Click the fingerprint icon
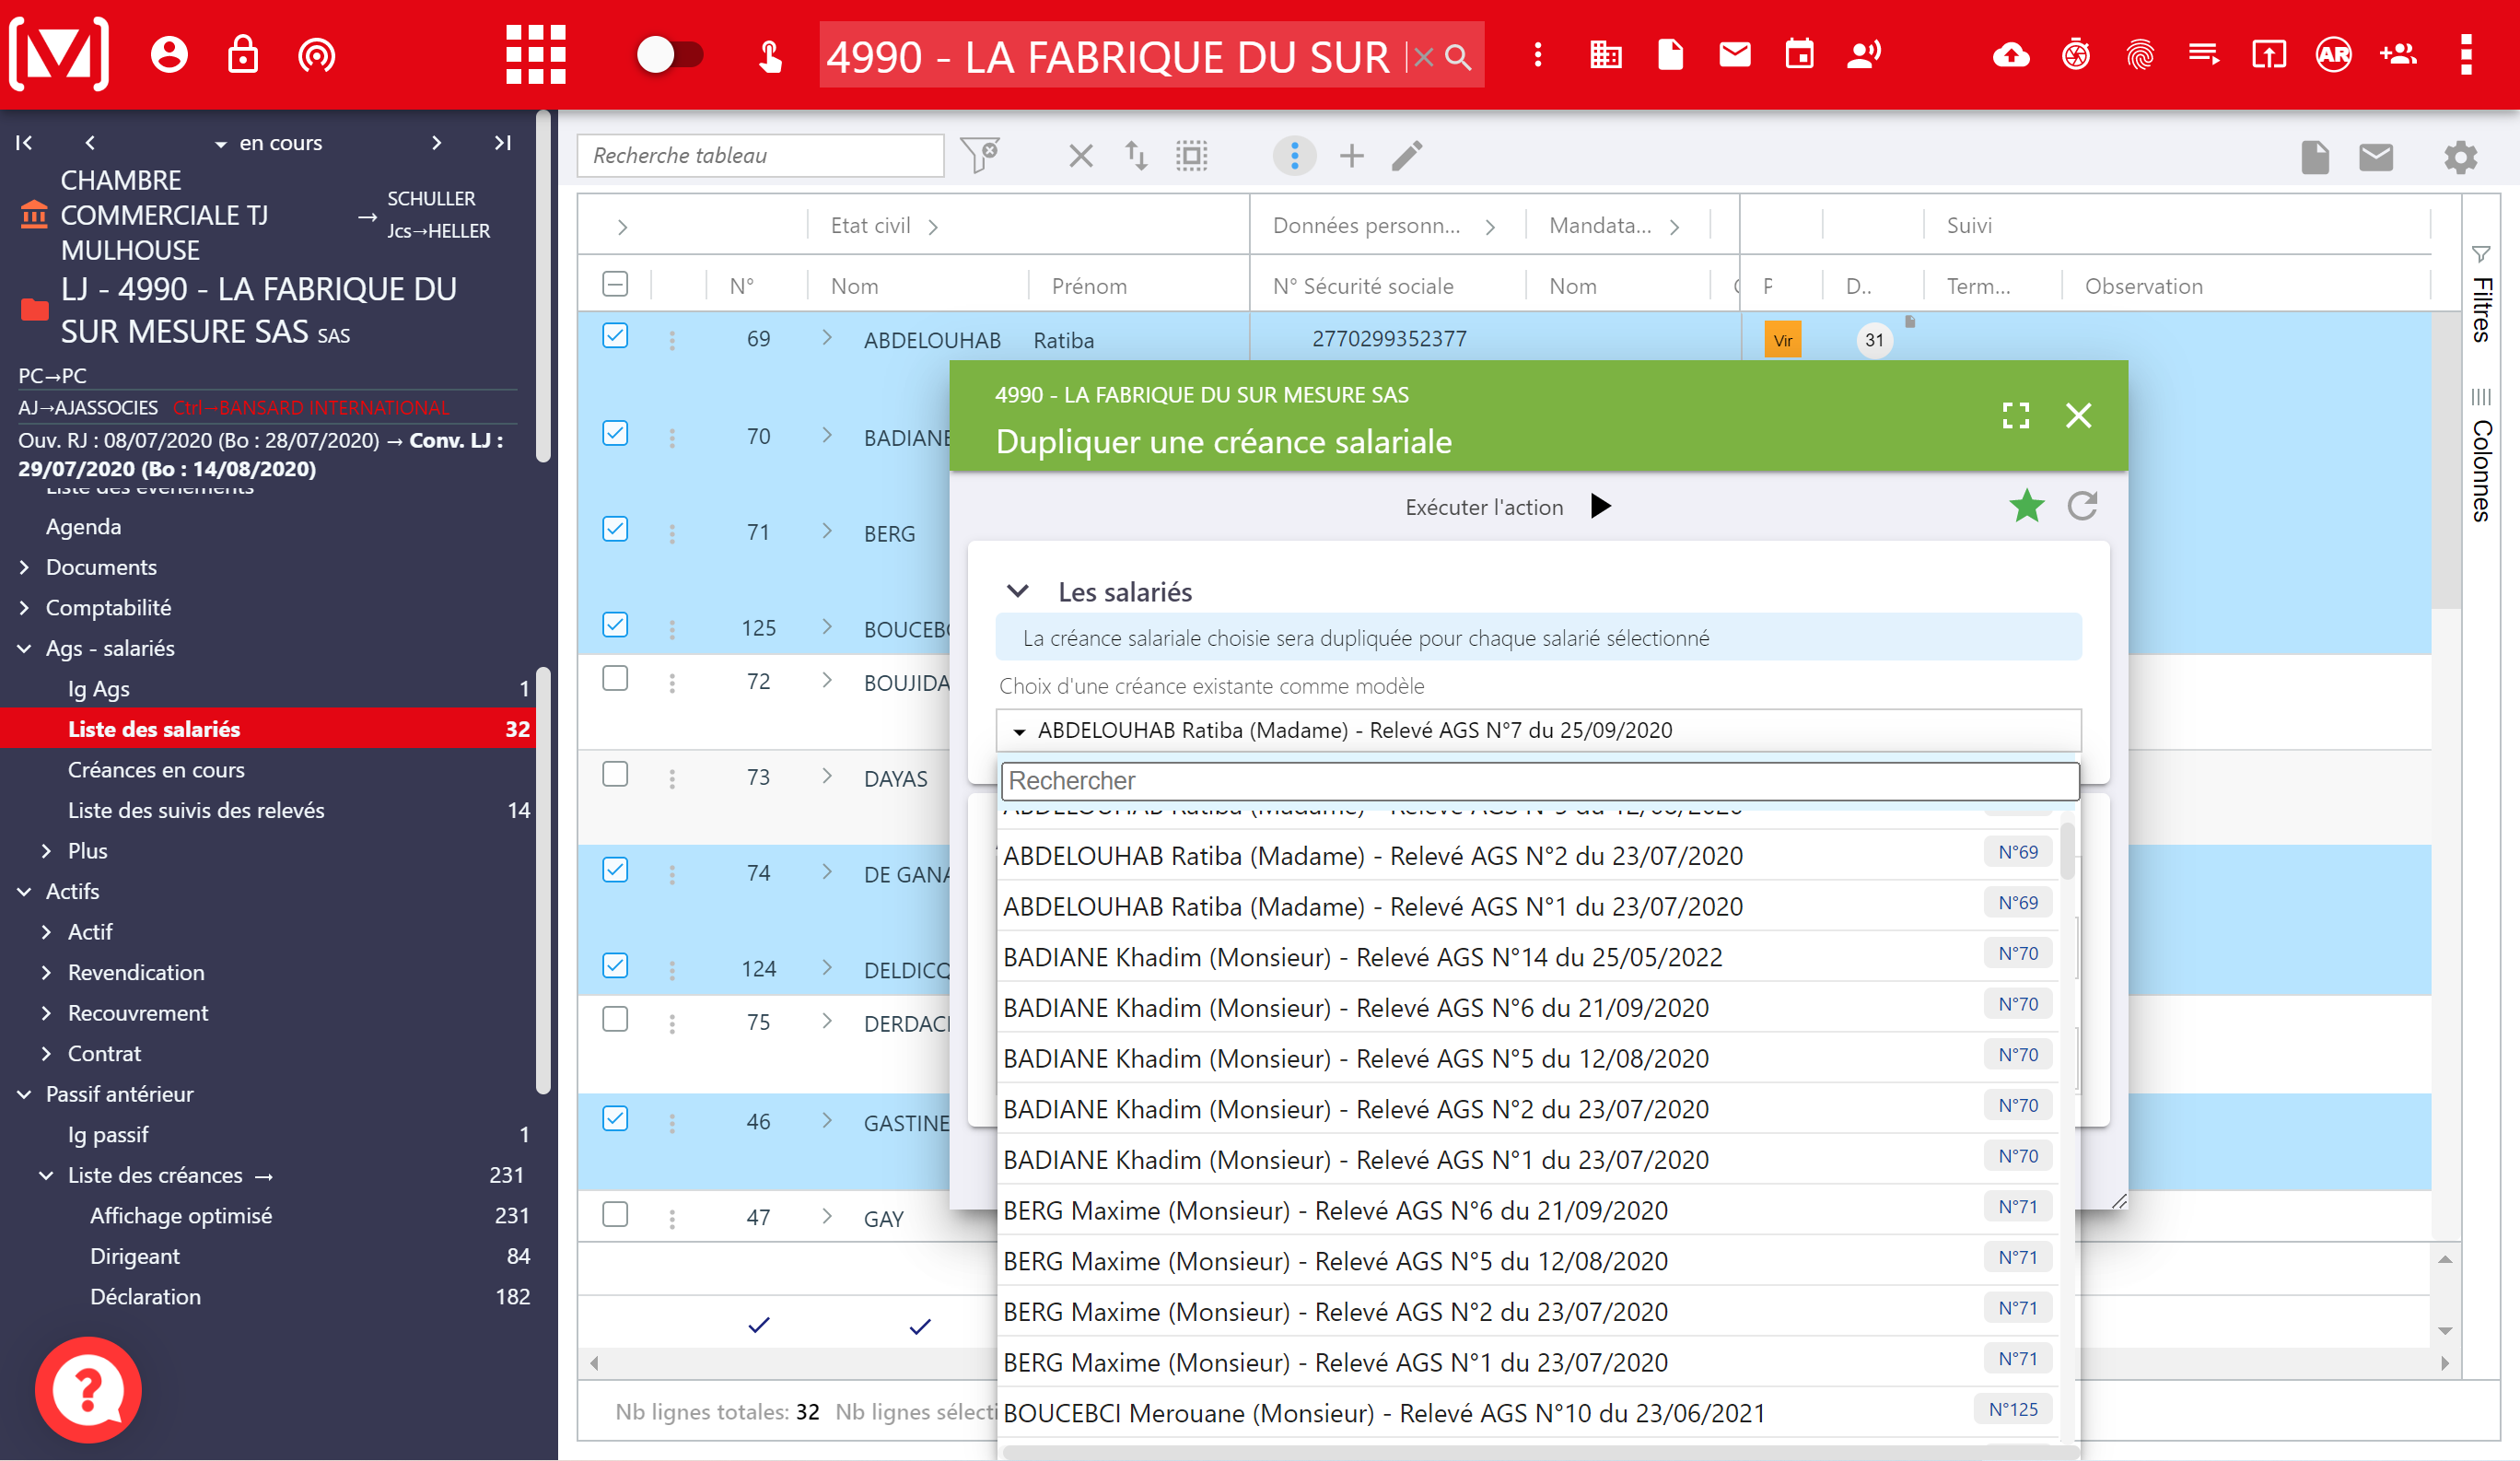The height and width of the screenshot is (1461, 2520). pos(2140,54)
